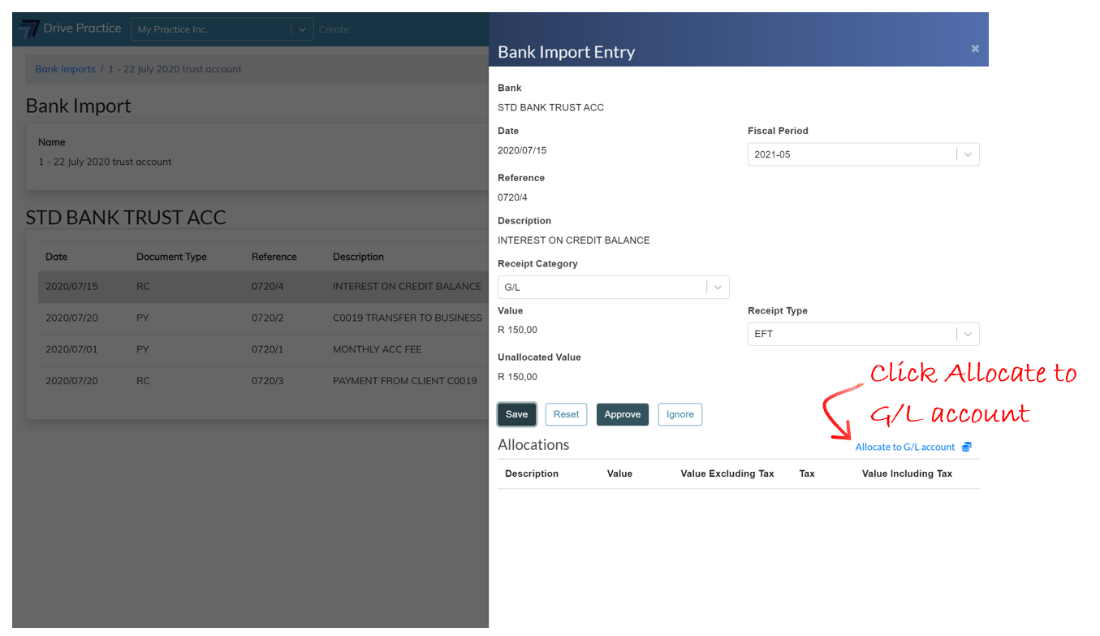Select the INTEREST ON CREDIT BALANCE row
1100x636 pixels.
pos(263,287)
